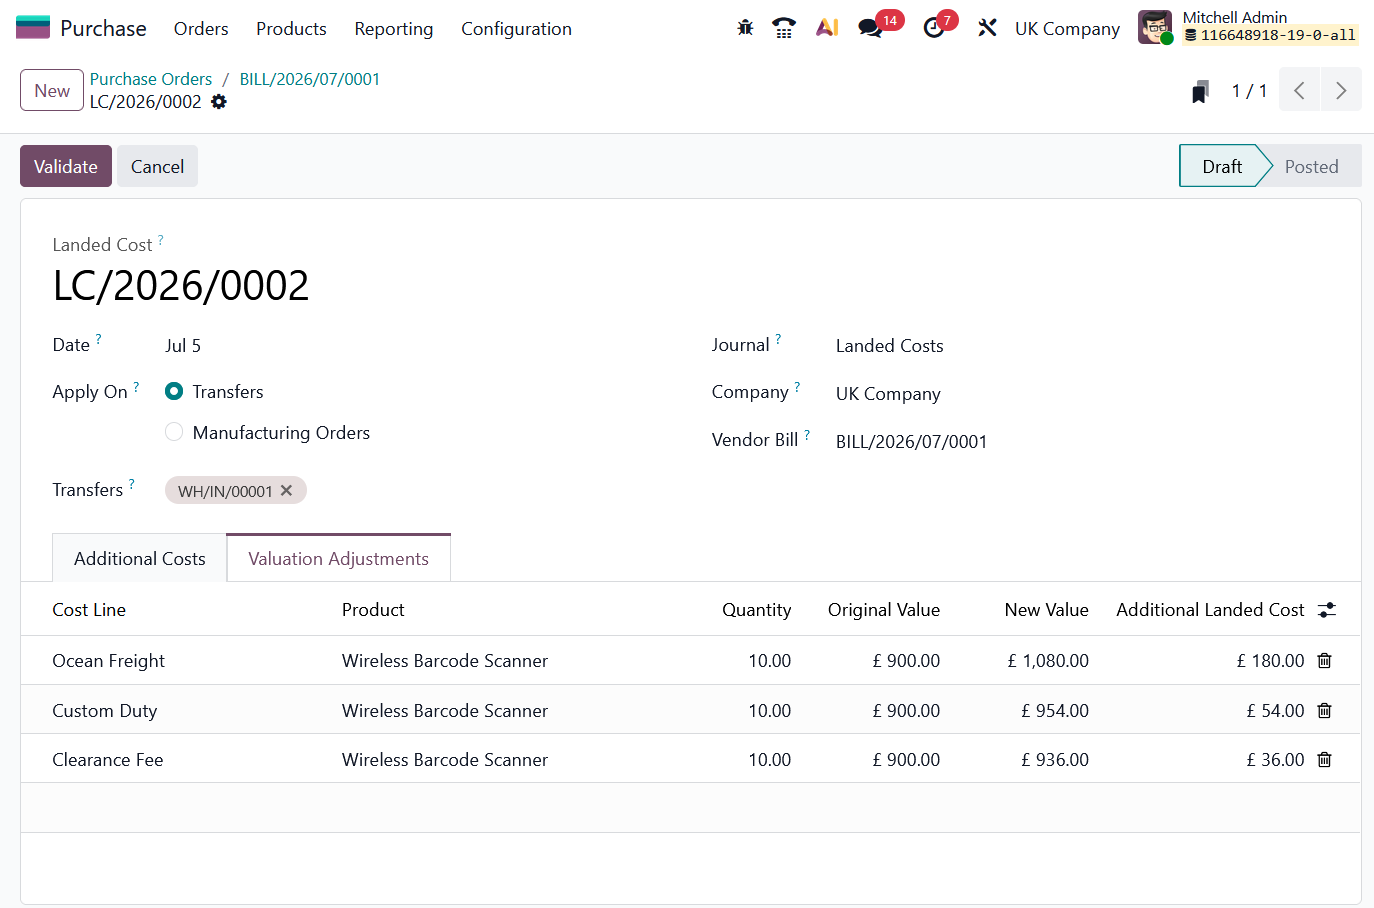
Task: Click the Company field UK Company
Action: point(888,394)
